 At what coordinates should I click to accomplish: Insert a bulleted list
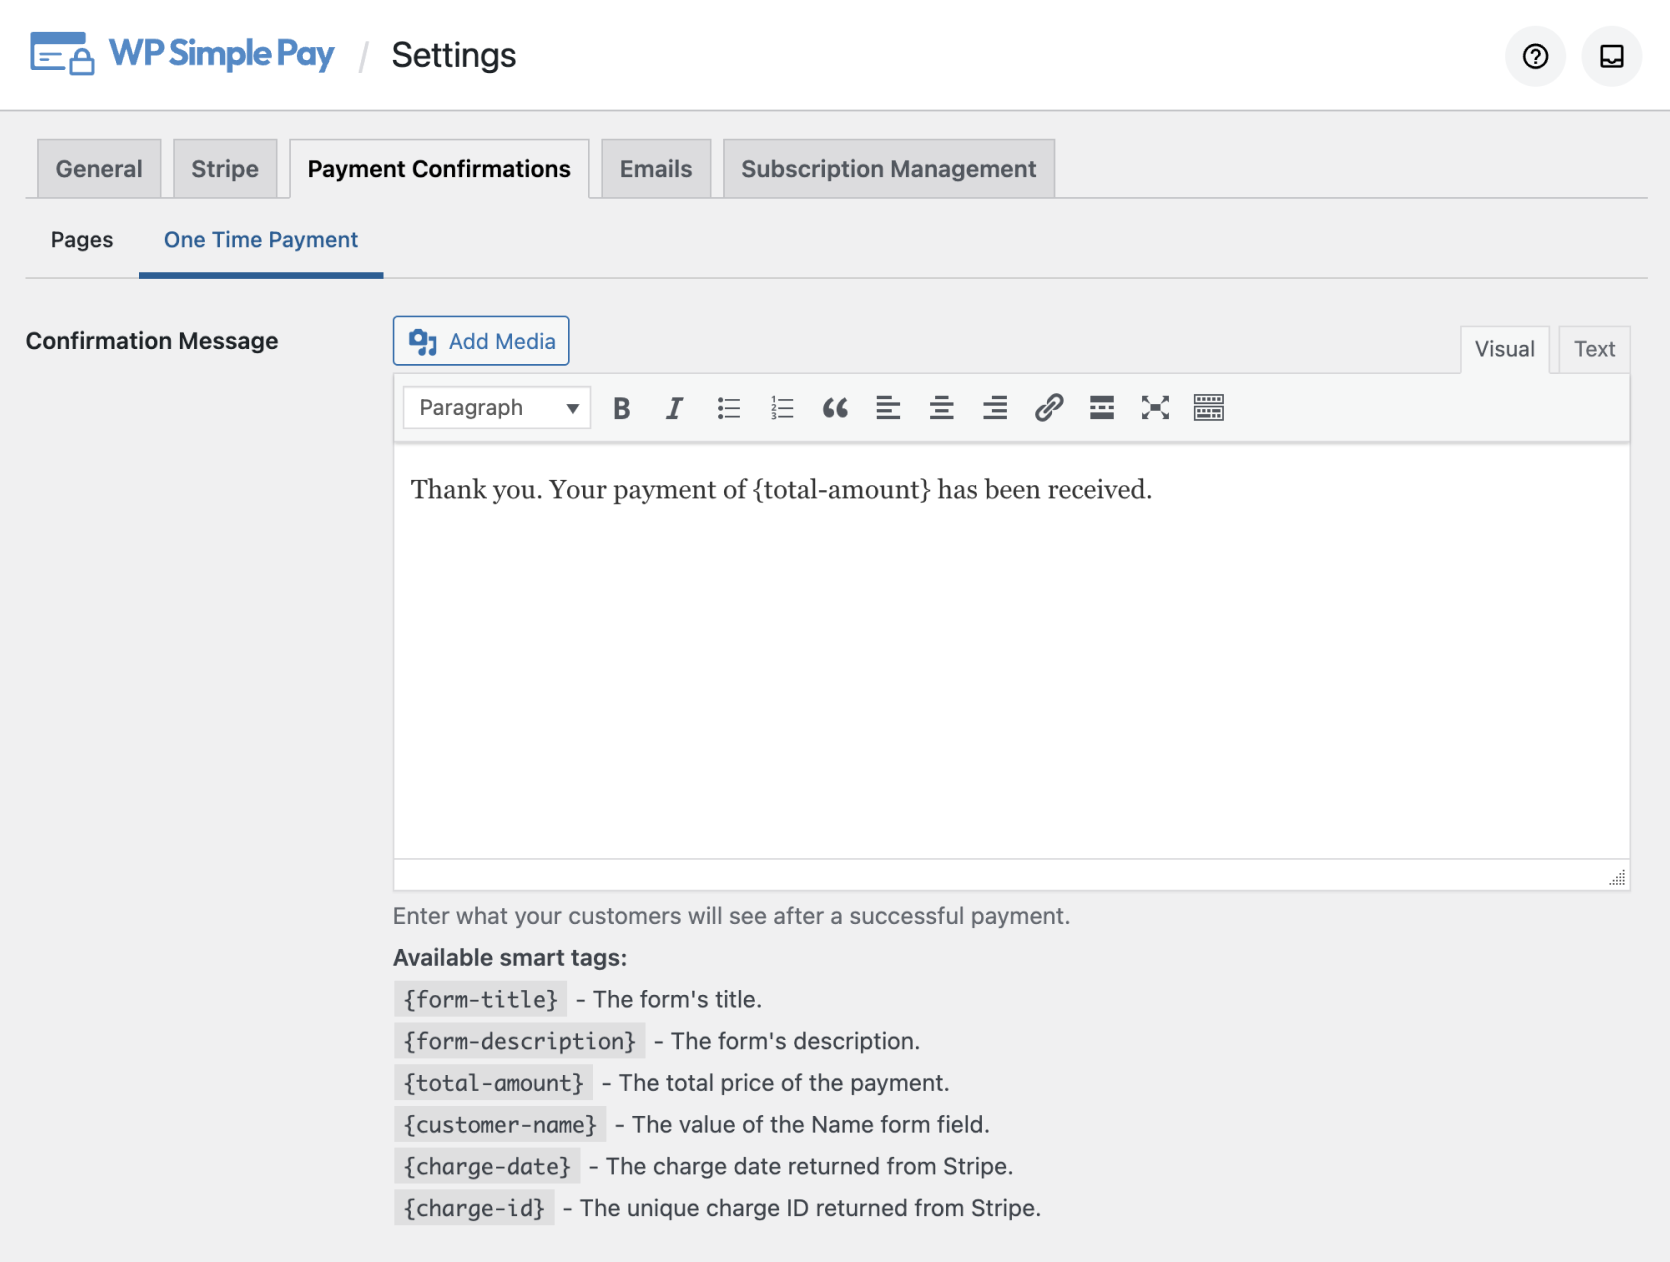click(729, 408)
